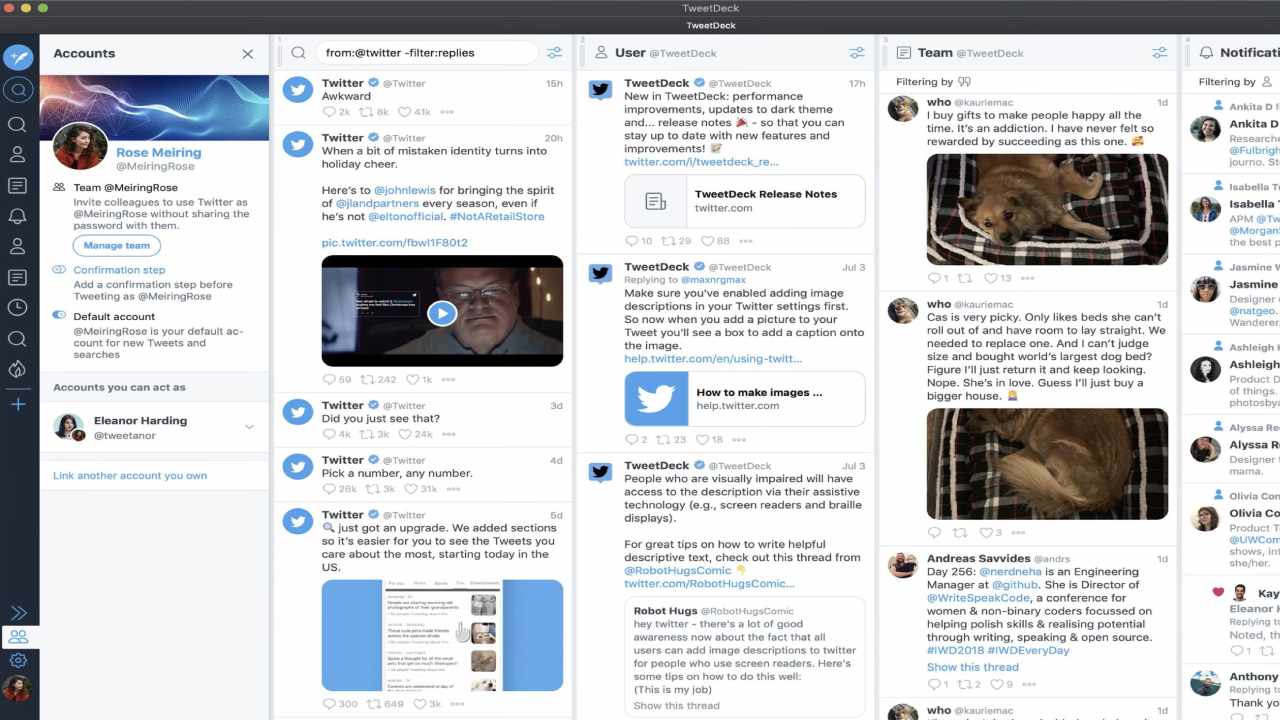Open more options on the mistaken identity tweet
Screen dimensions: 1280x720
tap(448, 380)
